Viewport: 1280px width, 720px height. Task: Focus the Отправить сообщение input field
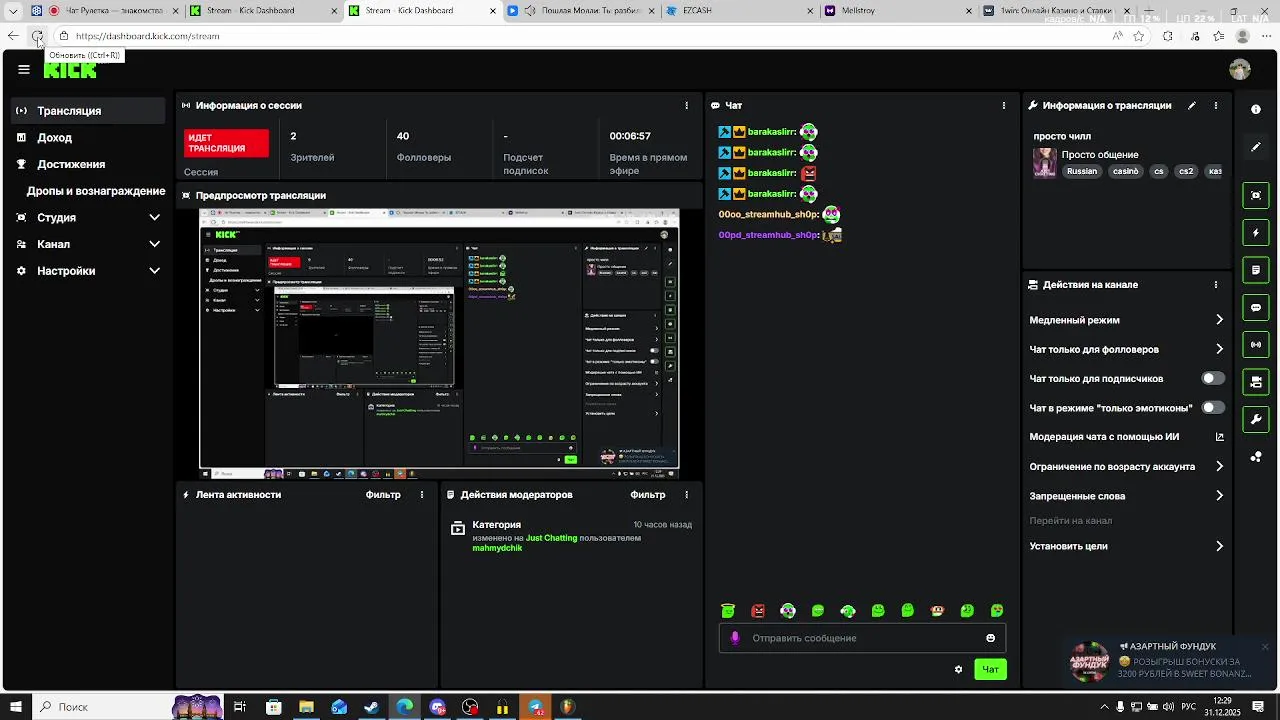(862, 638)
